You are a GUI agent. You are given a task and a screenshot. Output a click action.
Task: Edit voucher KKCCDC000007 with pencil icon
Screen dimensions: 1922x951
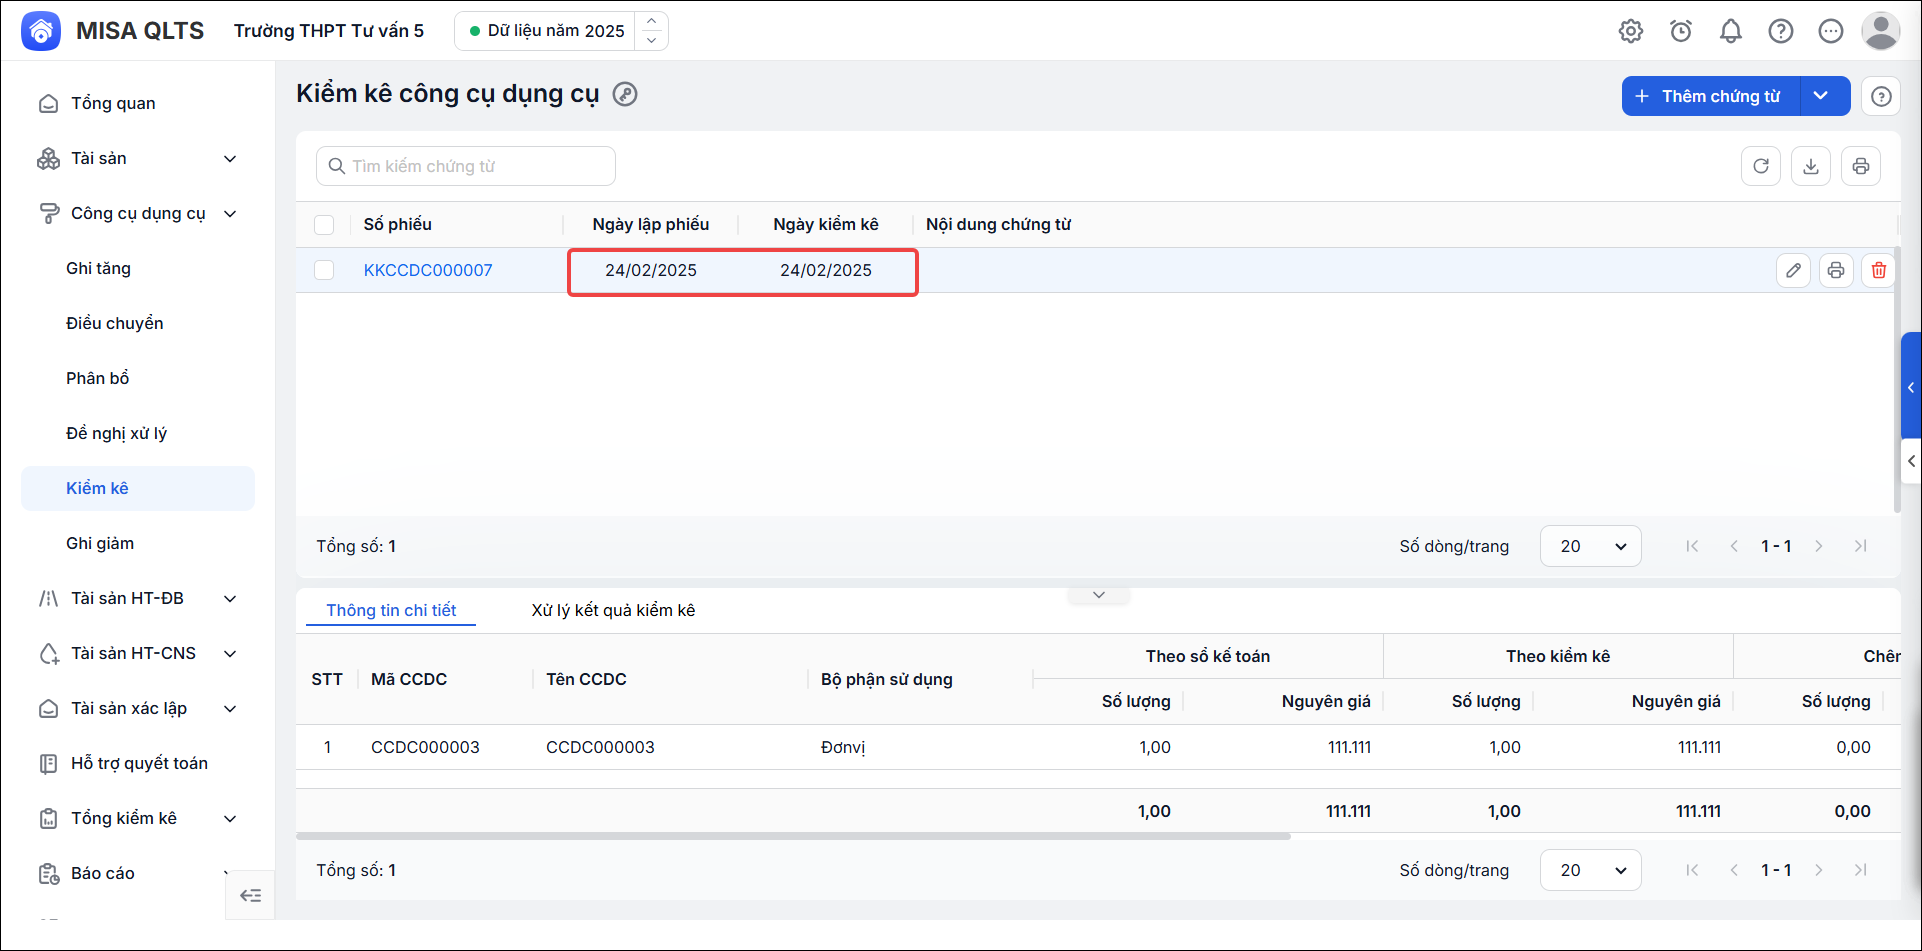[x=1794, y=270]
